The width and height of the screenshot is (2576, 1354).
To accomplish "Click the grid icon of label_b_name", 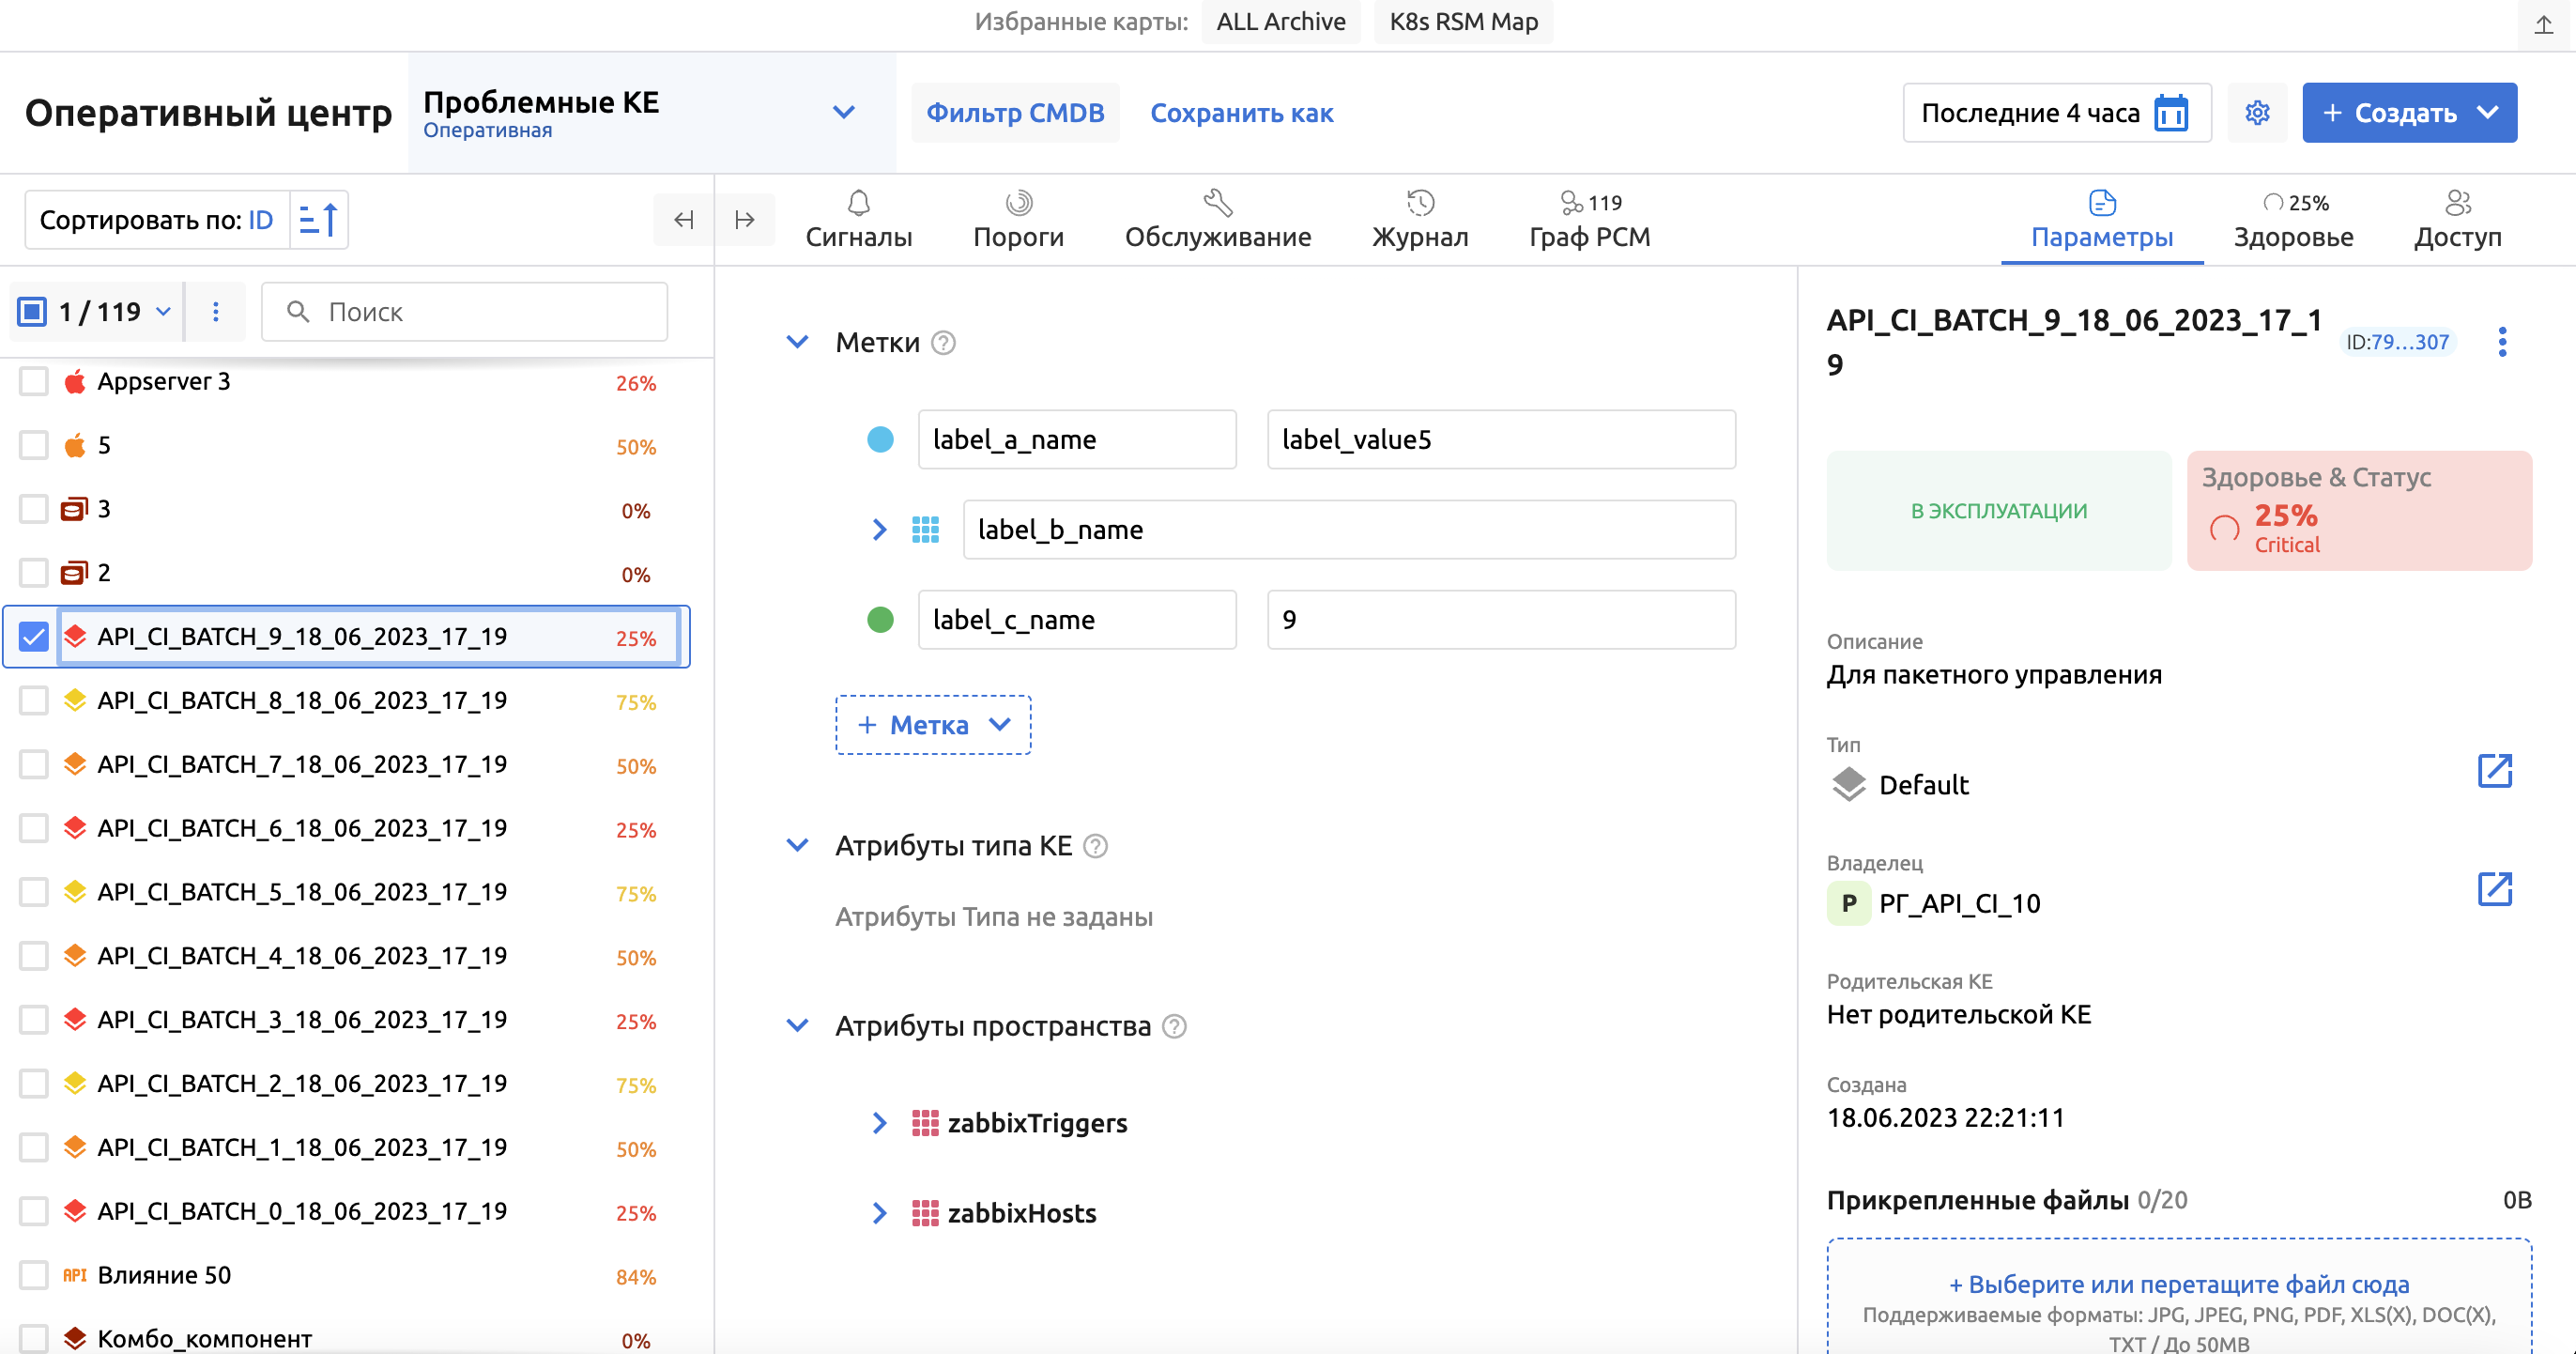I will 926,529.
